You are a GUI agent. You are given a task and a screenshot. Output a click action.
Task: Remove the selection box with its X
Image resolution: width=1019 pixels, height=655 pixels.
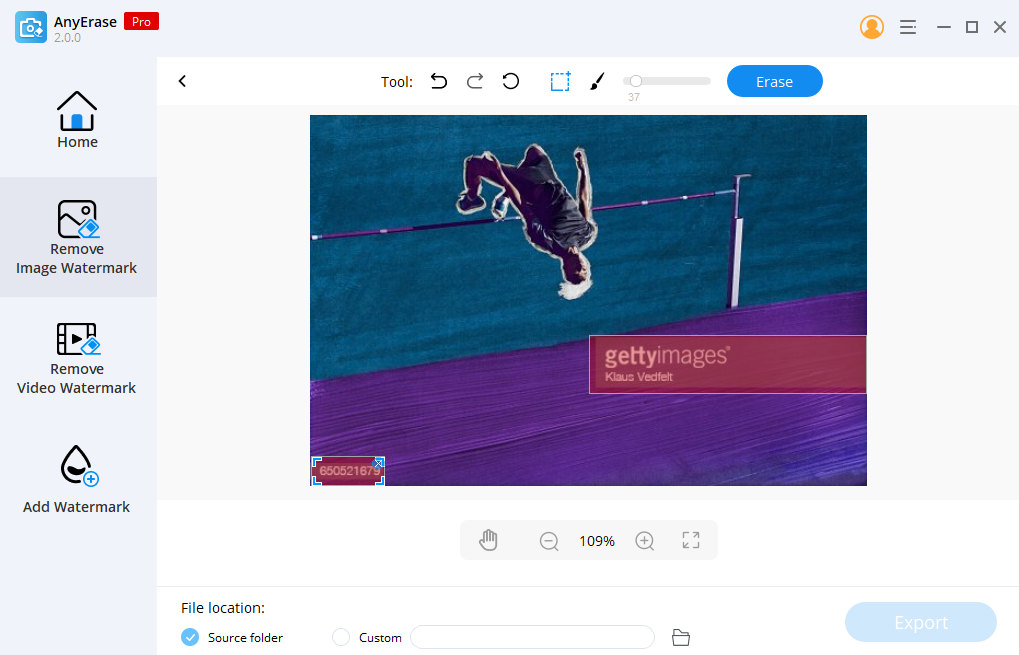[378, 463]
